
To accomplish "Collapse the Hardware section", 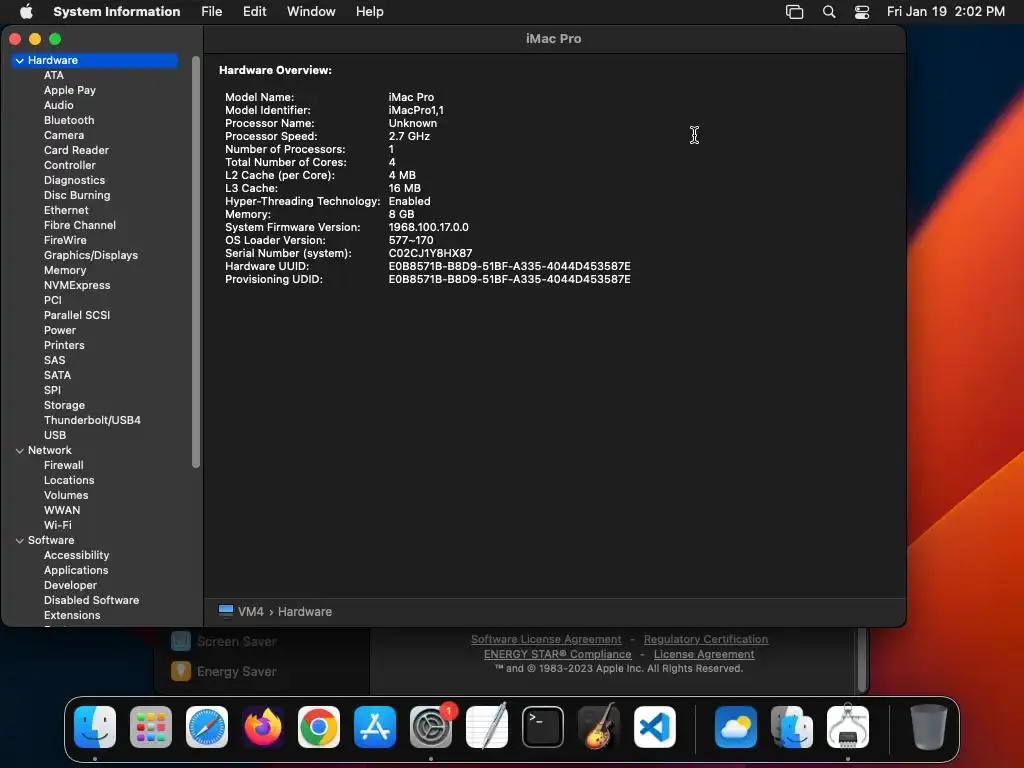I will point(20,60).
